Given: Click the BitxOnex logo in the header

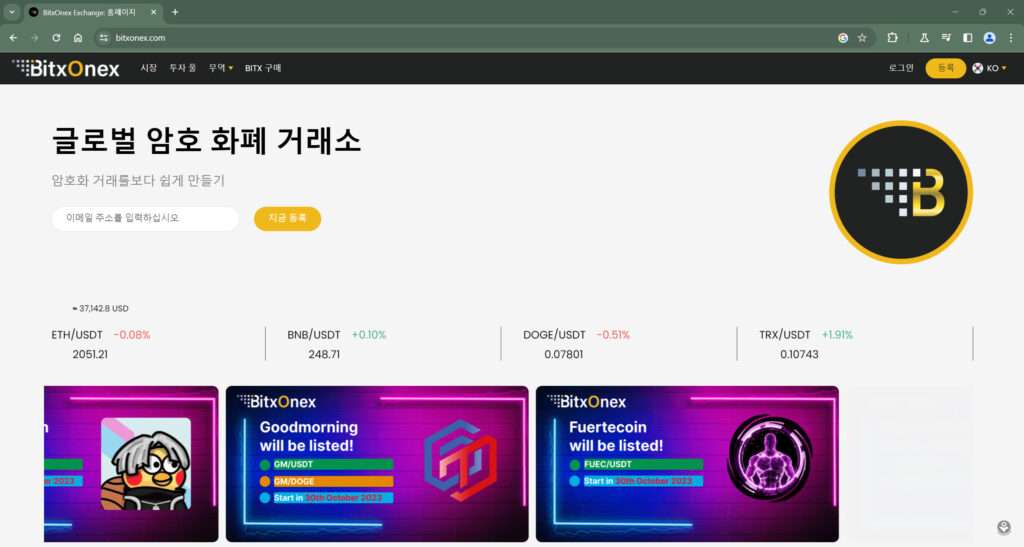Looking at the screenshot, I should point(66,68).
